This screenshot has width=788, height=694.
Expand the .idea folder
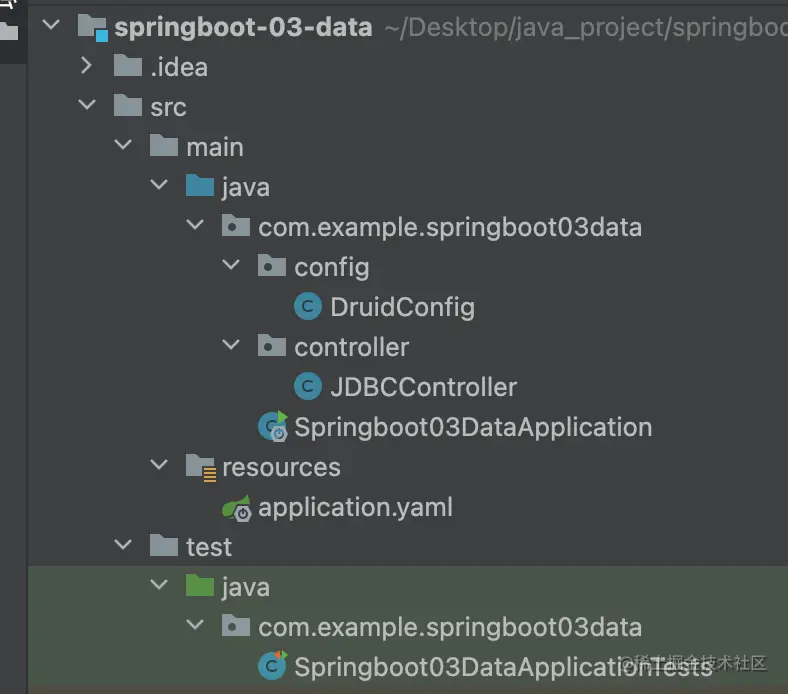pyautogui.click(x=86, y=65)
